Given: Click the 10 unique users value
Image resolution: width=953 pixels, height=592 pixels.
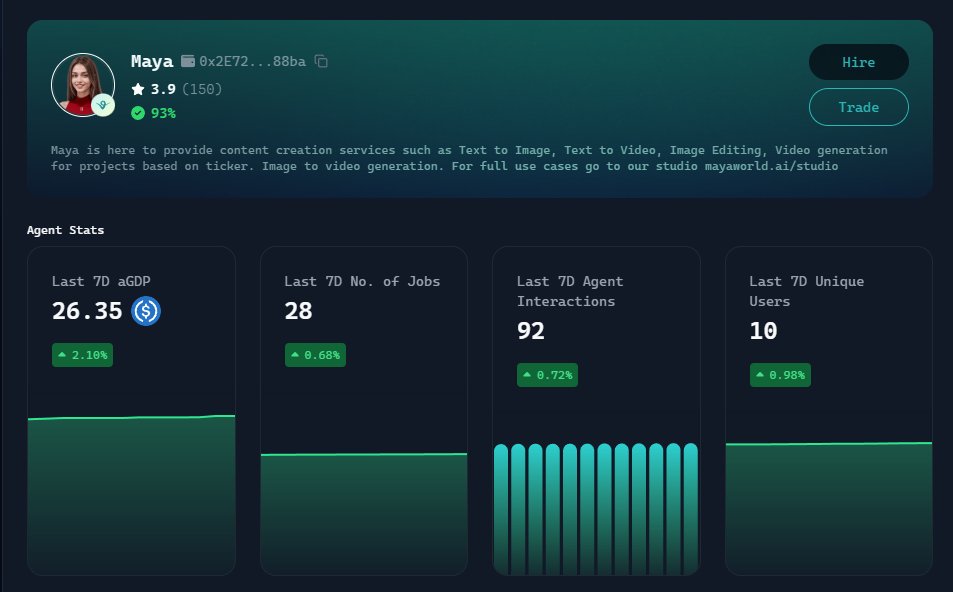Looking at the screenshot, I should point(763,331).
